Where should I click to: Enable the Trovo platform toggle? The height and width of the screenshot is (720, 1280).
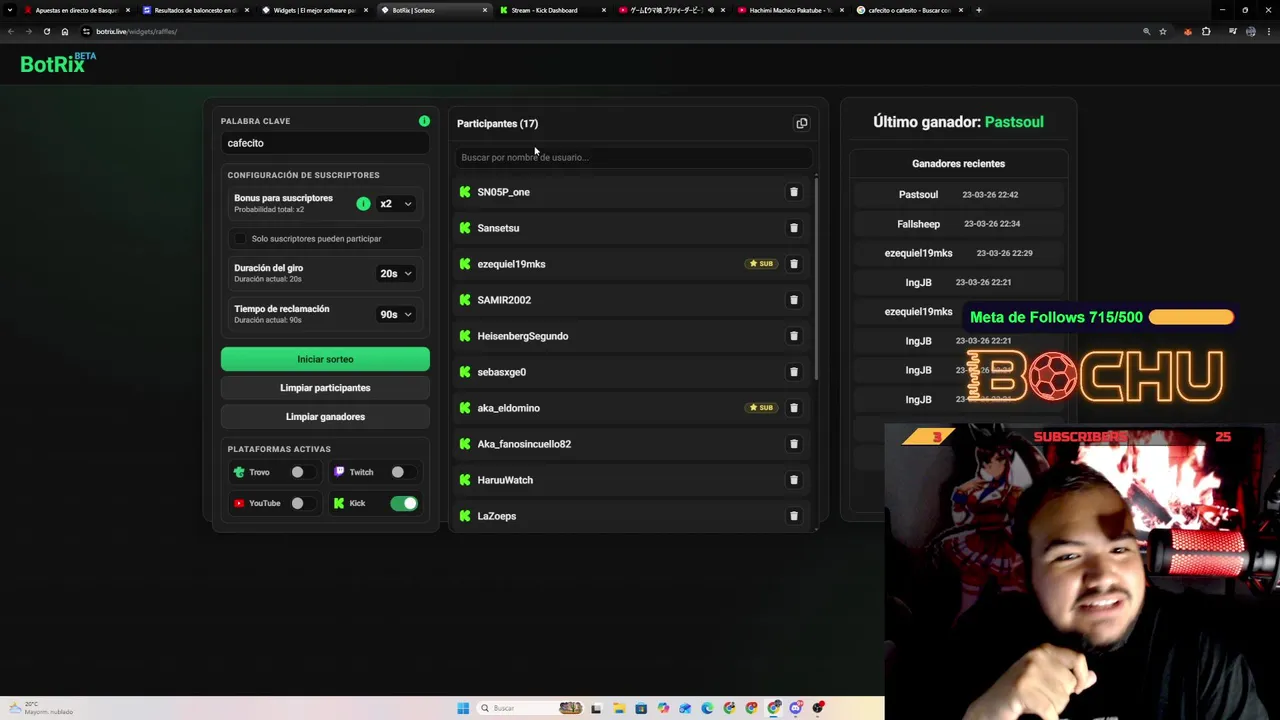(x=302, y=472)
